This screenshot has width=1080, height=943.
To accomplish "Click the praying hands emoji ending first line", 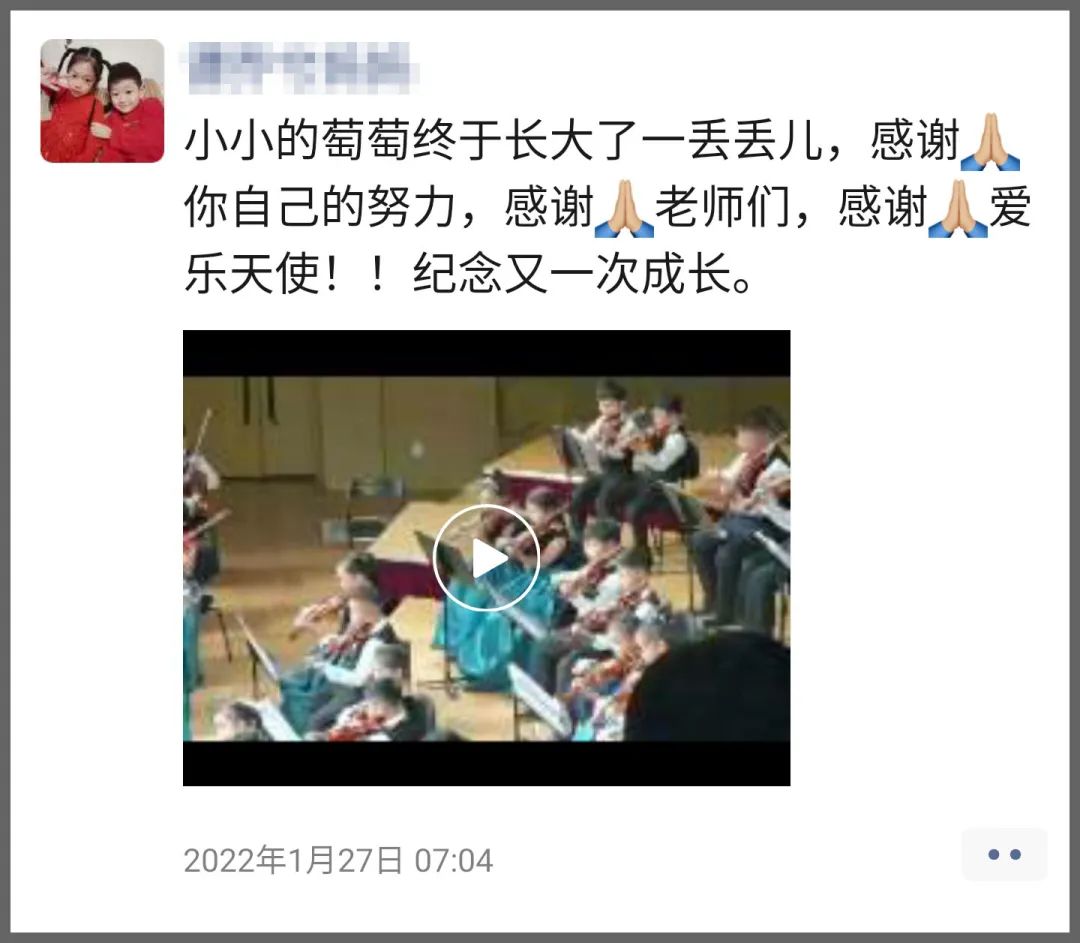I will click(990, 142).
